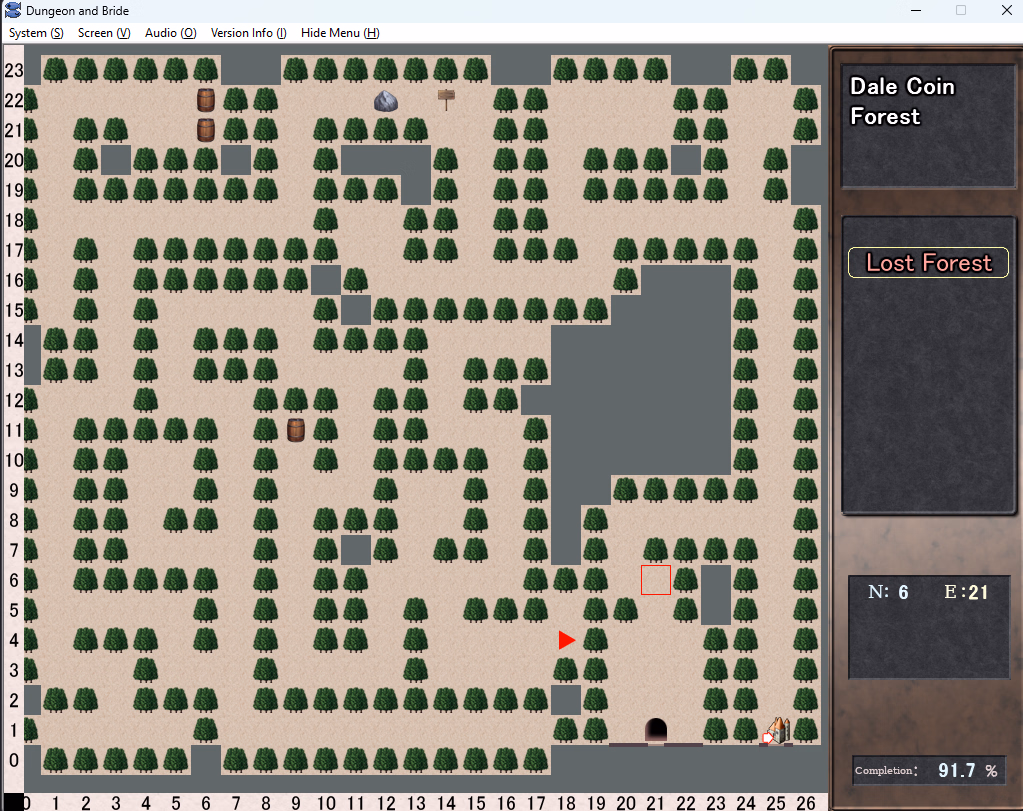Click the Dale Coin Forest title panel
This screenshot has width=1023, height=811.
coord(928,126)
